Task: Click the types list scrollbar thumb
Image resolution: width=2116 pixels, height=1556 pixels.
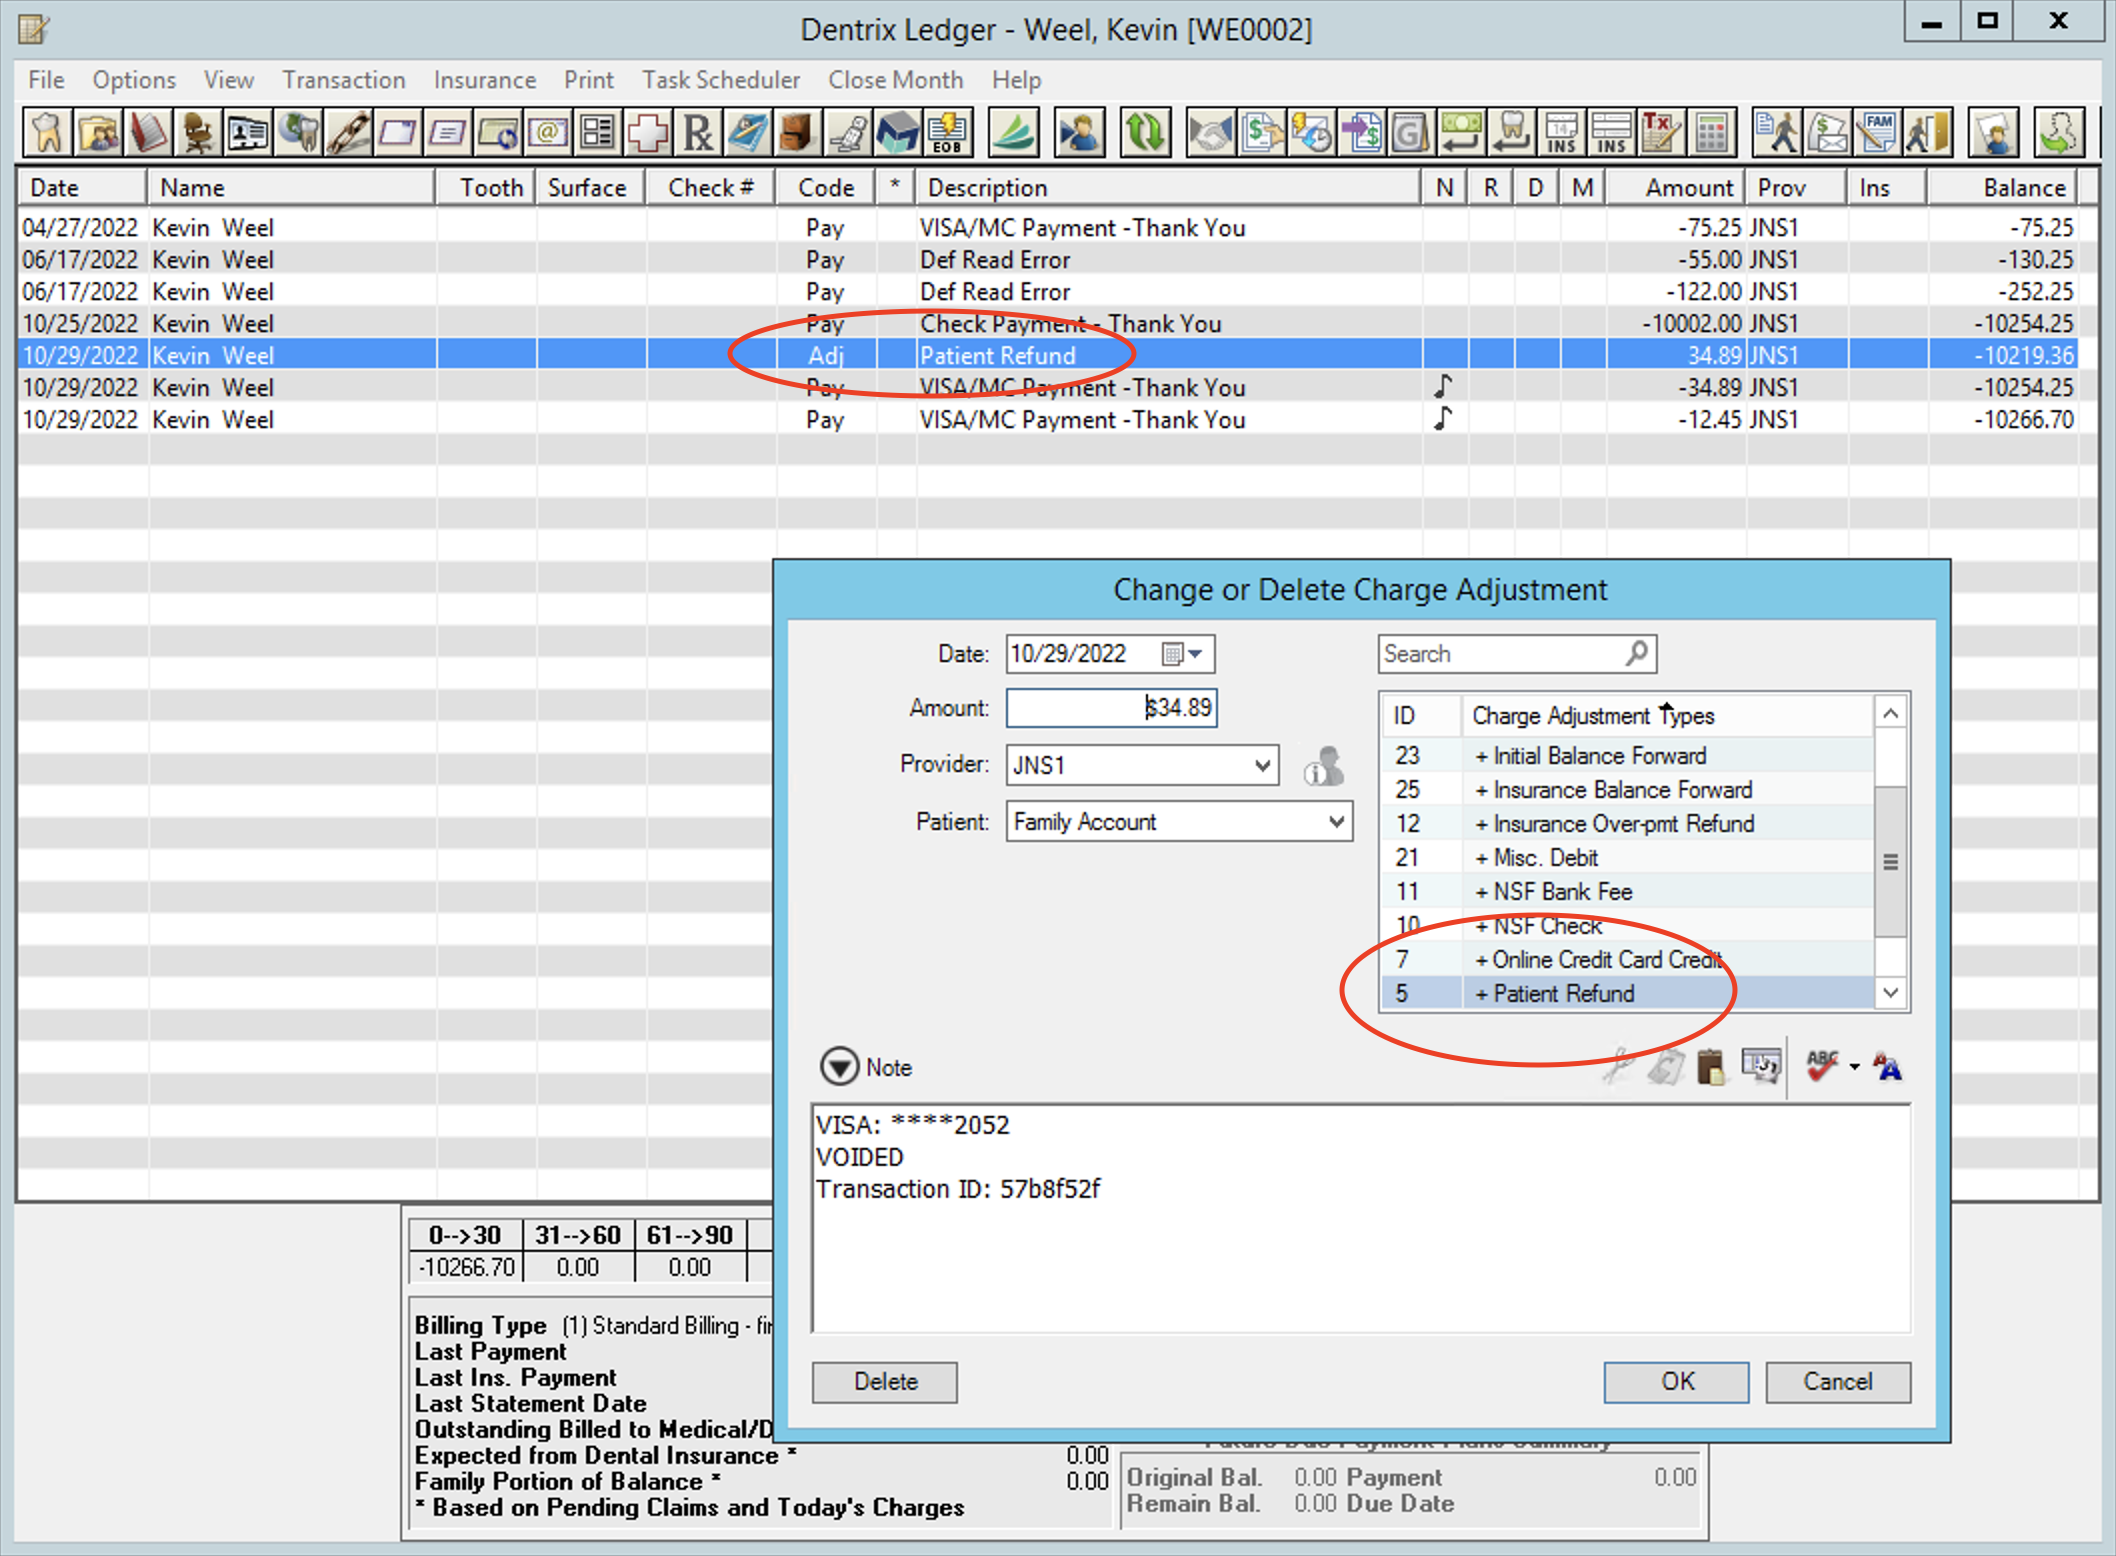Action: 1890,861
